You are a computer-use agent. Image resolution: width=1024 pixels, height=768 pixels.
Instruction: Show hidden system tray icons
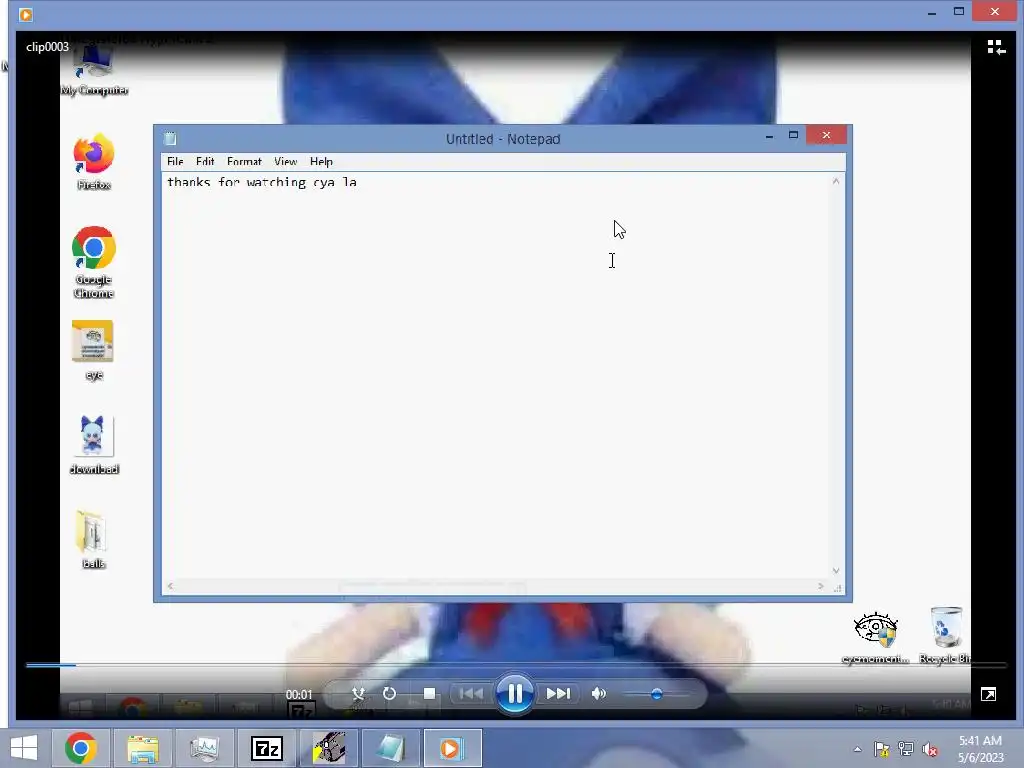(x=857, y=749)
